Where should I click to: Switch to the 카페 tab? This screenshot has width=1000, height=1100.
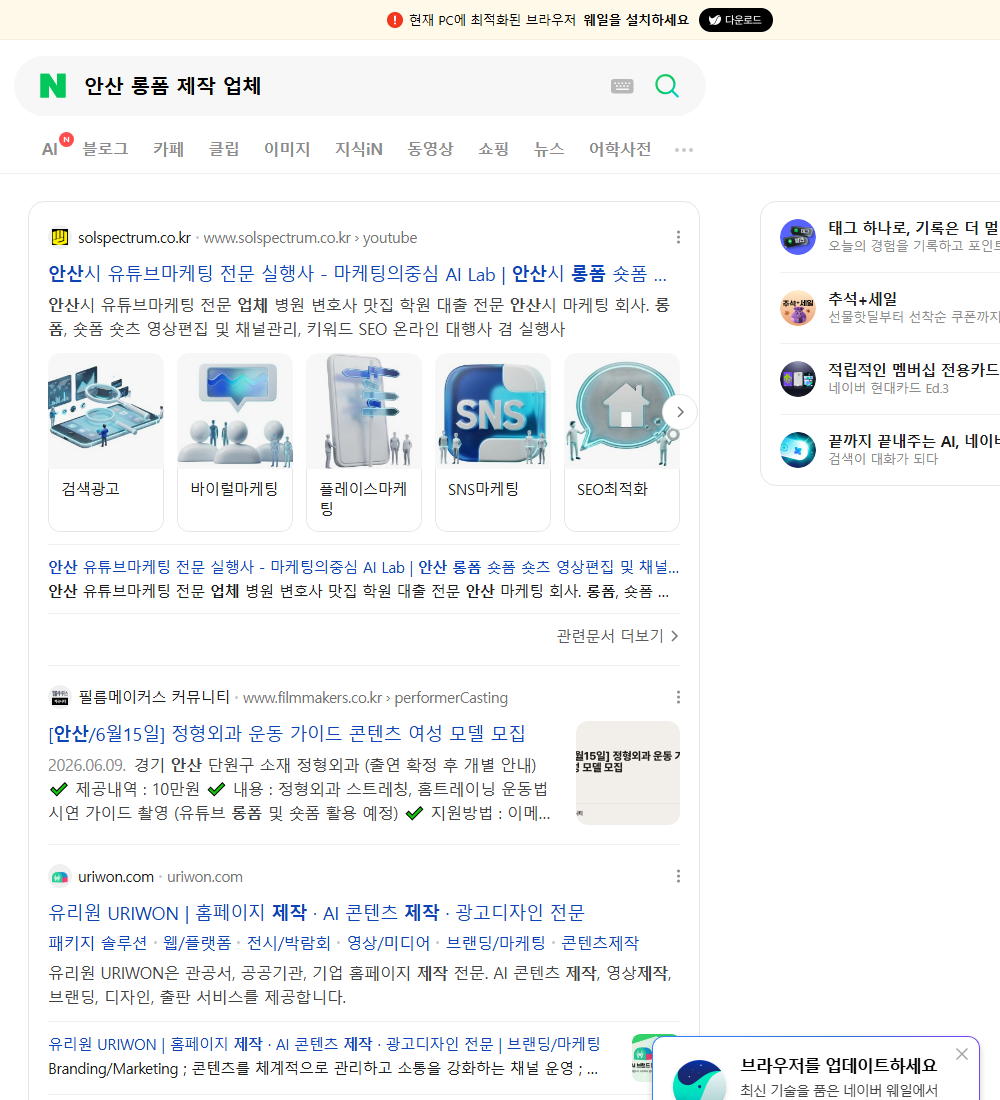click(x=168, y=149)
